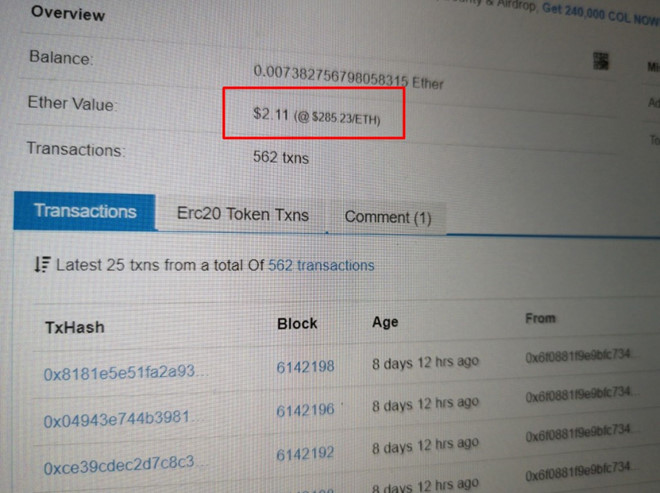Click the Overview heading
This screenshot has width=660, height=493.
coord(68,13)
